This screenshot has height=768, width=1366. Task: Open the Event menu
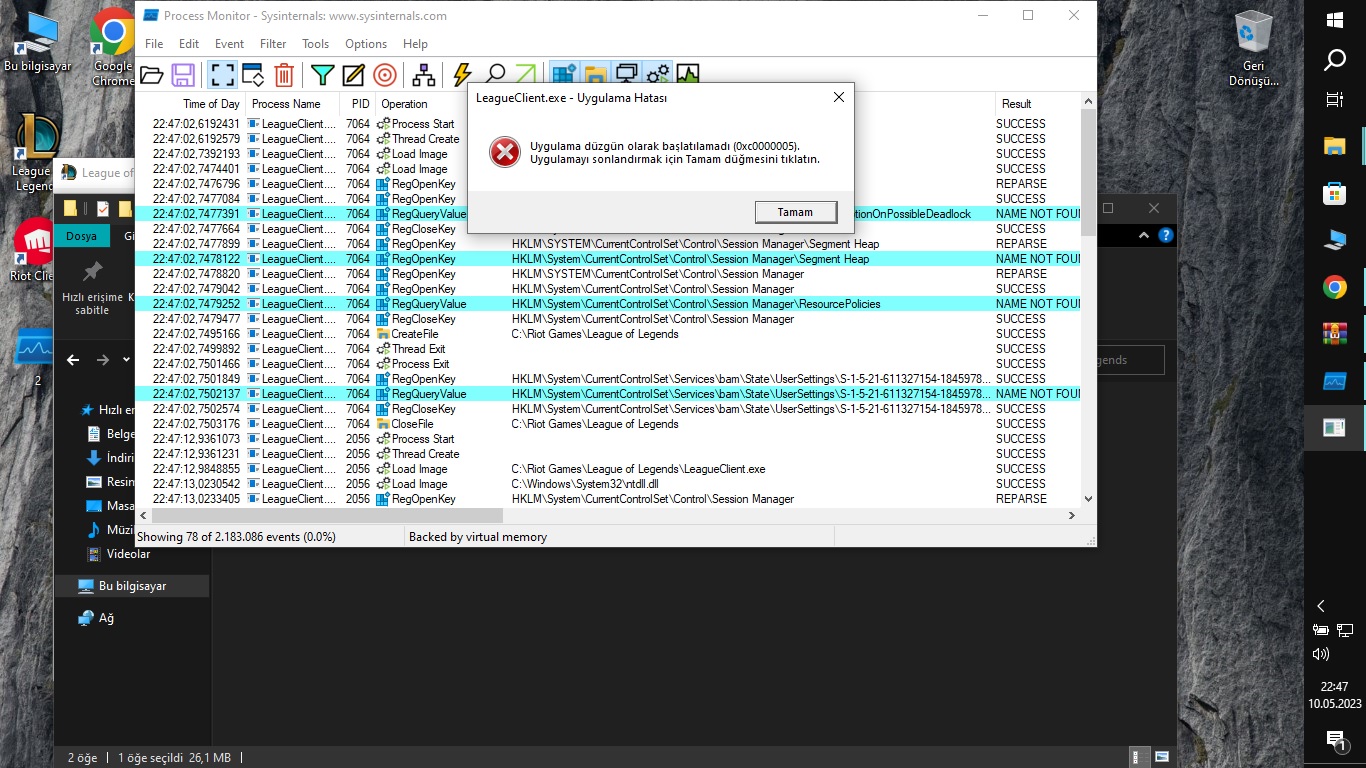[229, 44]
